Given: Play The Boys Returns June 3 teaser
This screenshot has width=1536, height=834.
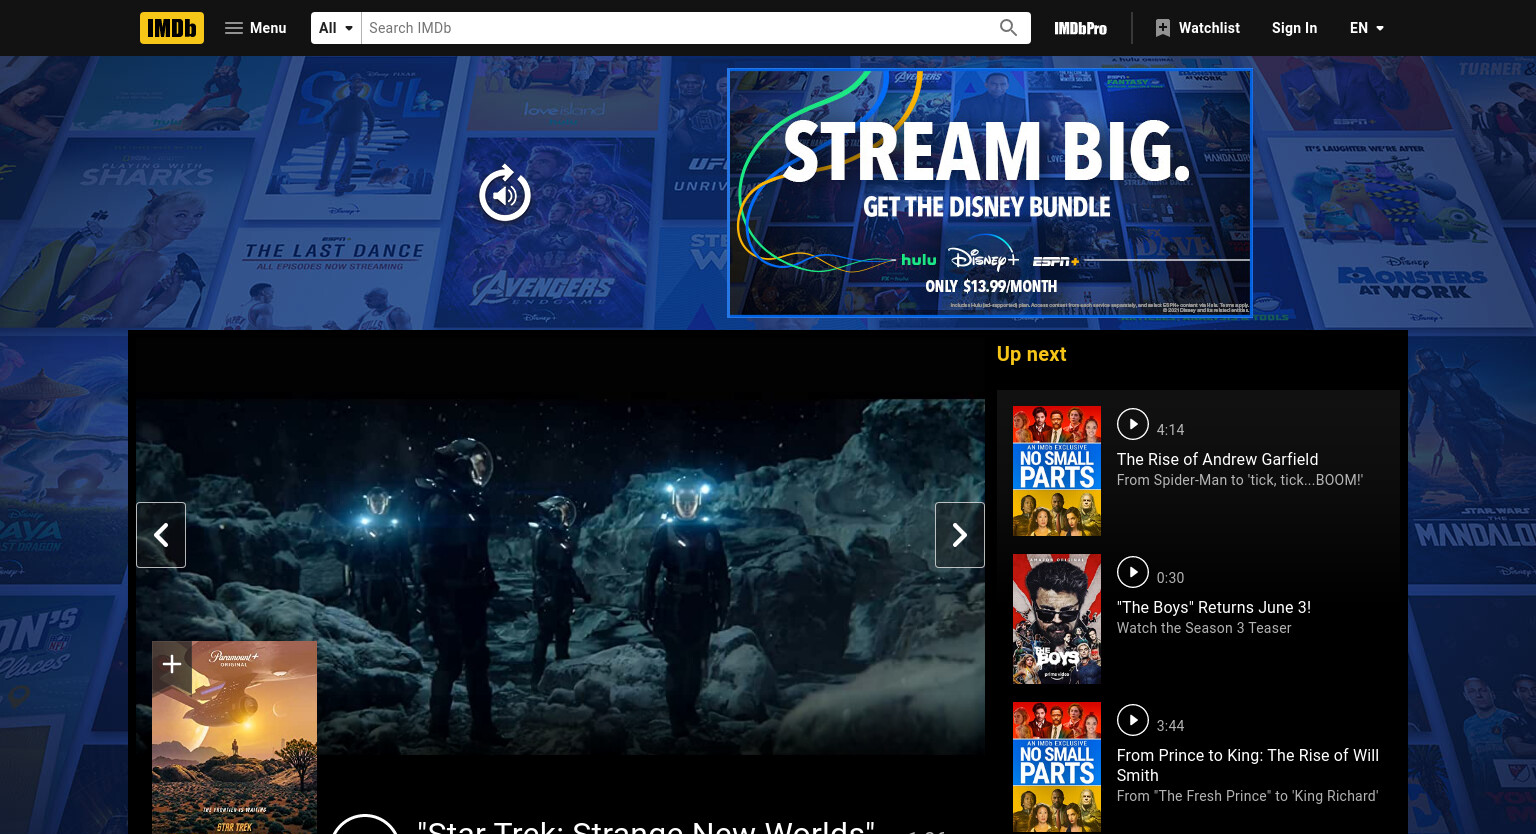Looking at the screenshot, I should (x=1133, y=572).
